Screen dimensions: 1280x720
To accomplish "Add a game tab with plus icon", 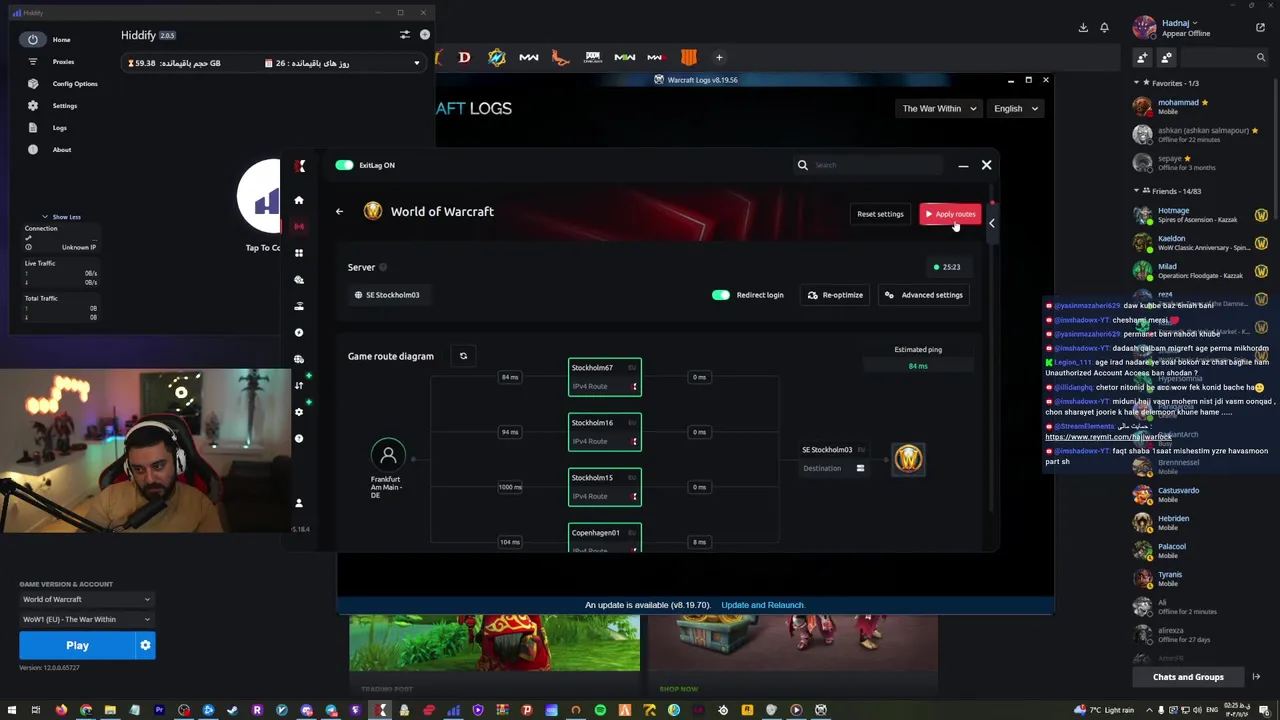I will click(x=719, y=57).
